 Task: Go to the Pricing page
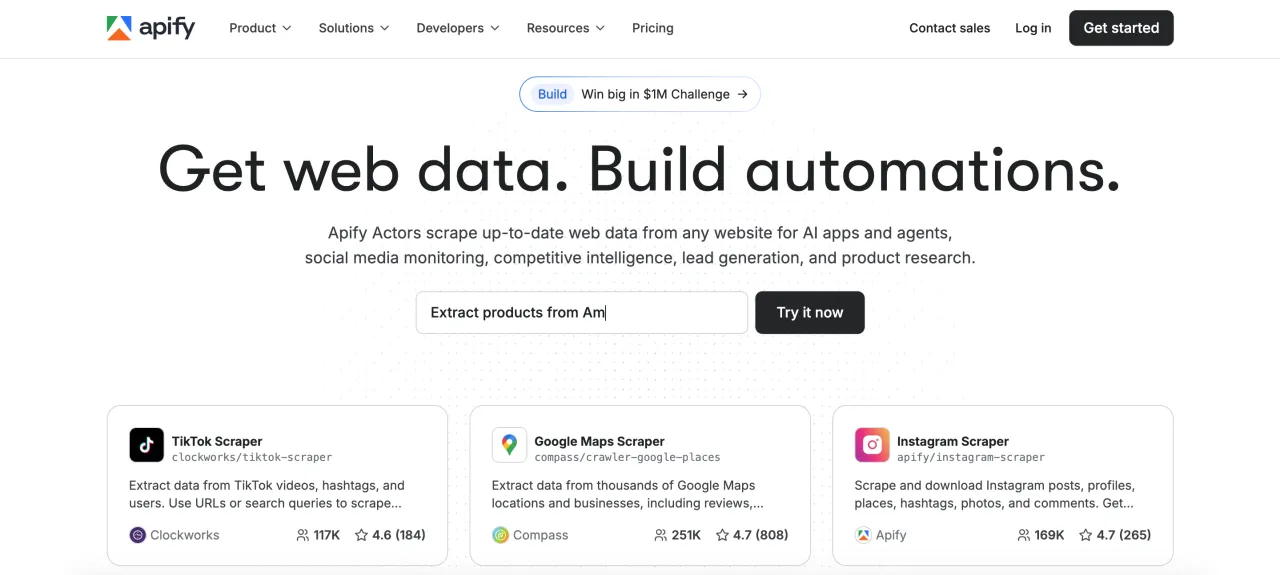click(x=653, y=28)
